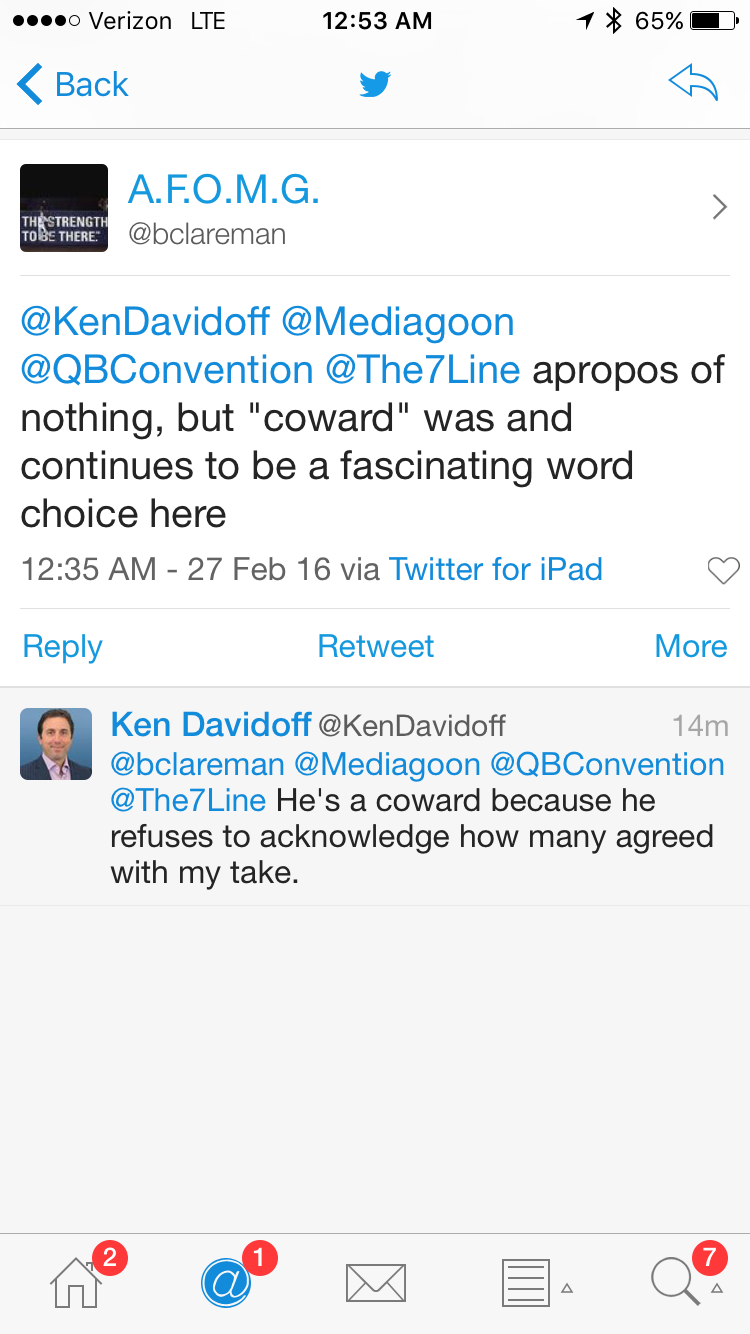750x1334 pixels.
Task: Go back using the Back button
Action: (73, 84)
